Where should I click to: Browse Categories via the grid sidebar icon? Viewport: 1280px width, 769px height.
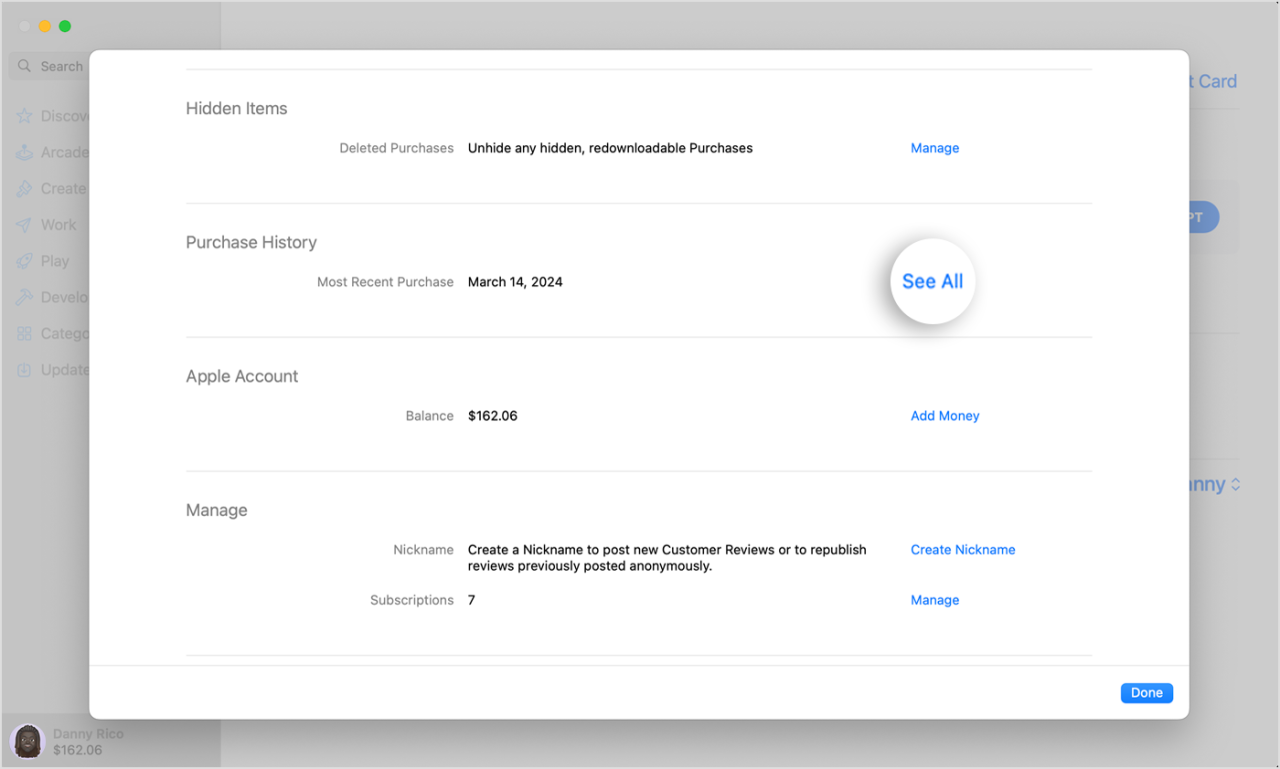pyautogui.click(x=24, y=333)
